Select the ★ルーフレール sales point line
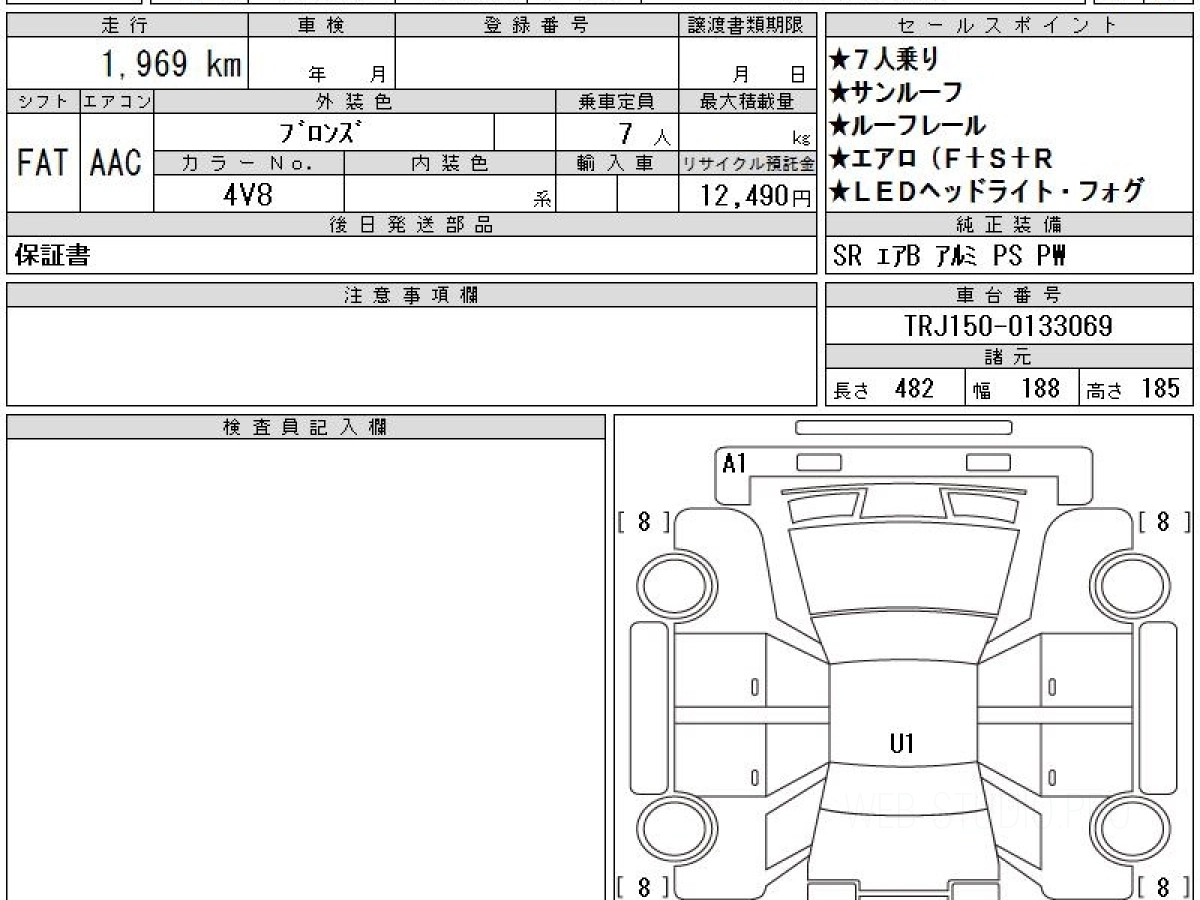Viewport: 1200px width, 900px height. (x=907, y=125)
